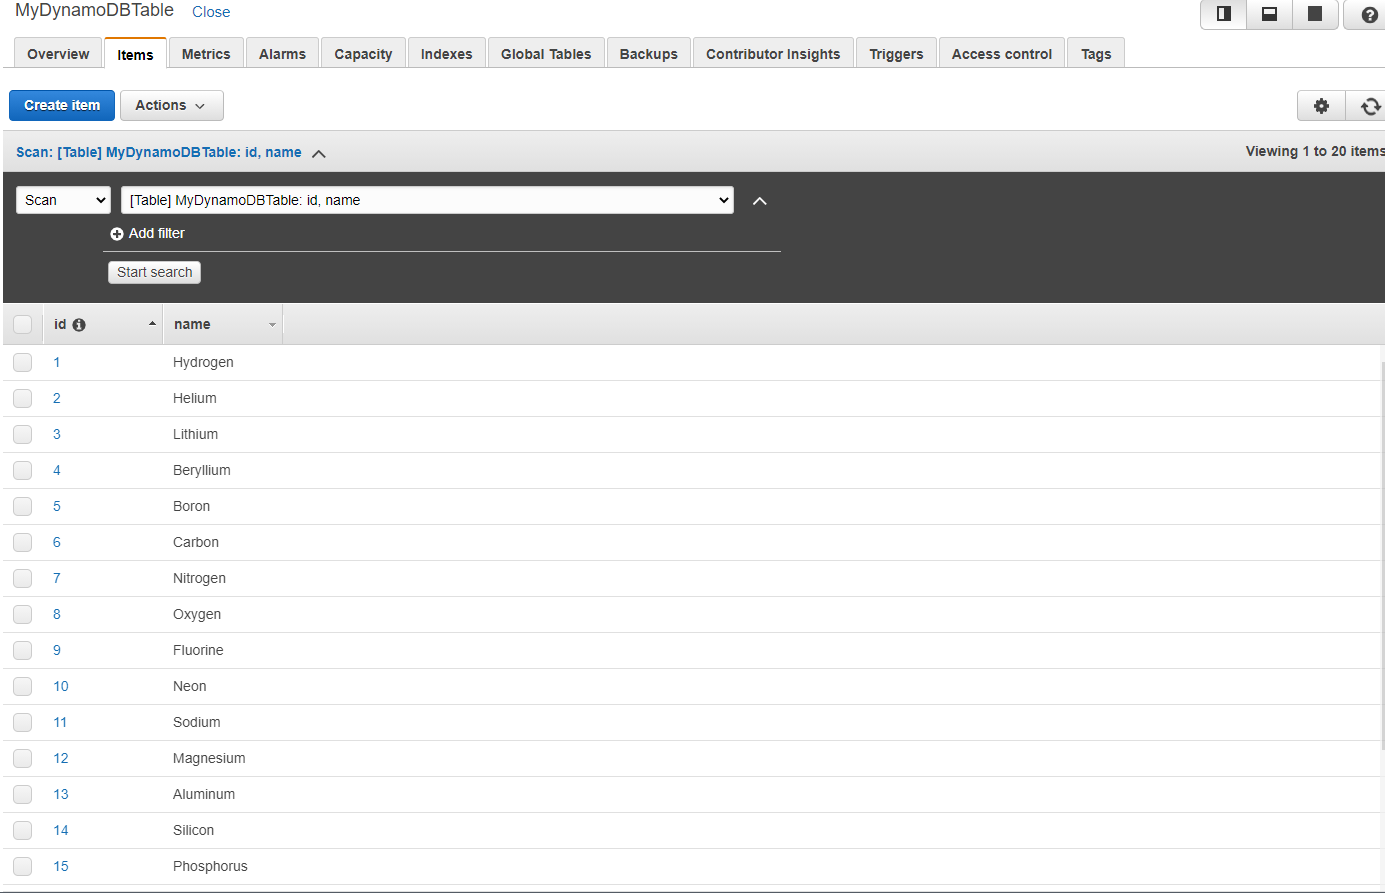
Task: Open table settings gear icon
Action: point(1321,106)
